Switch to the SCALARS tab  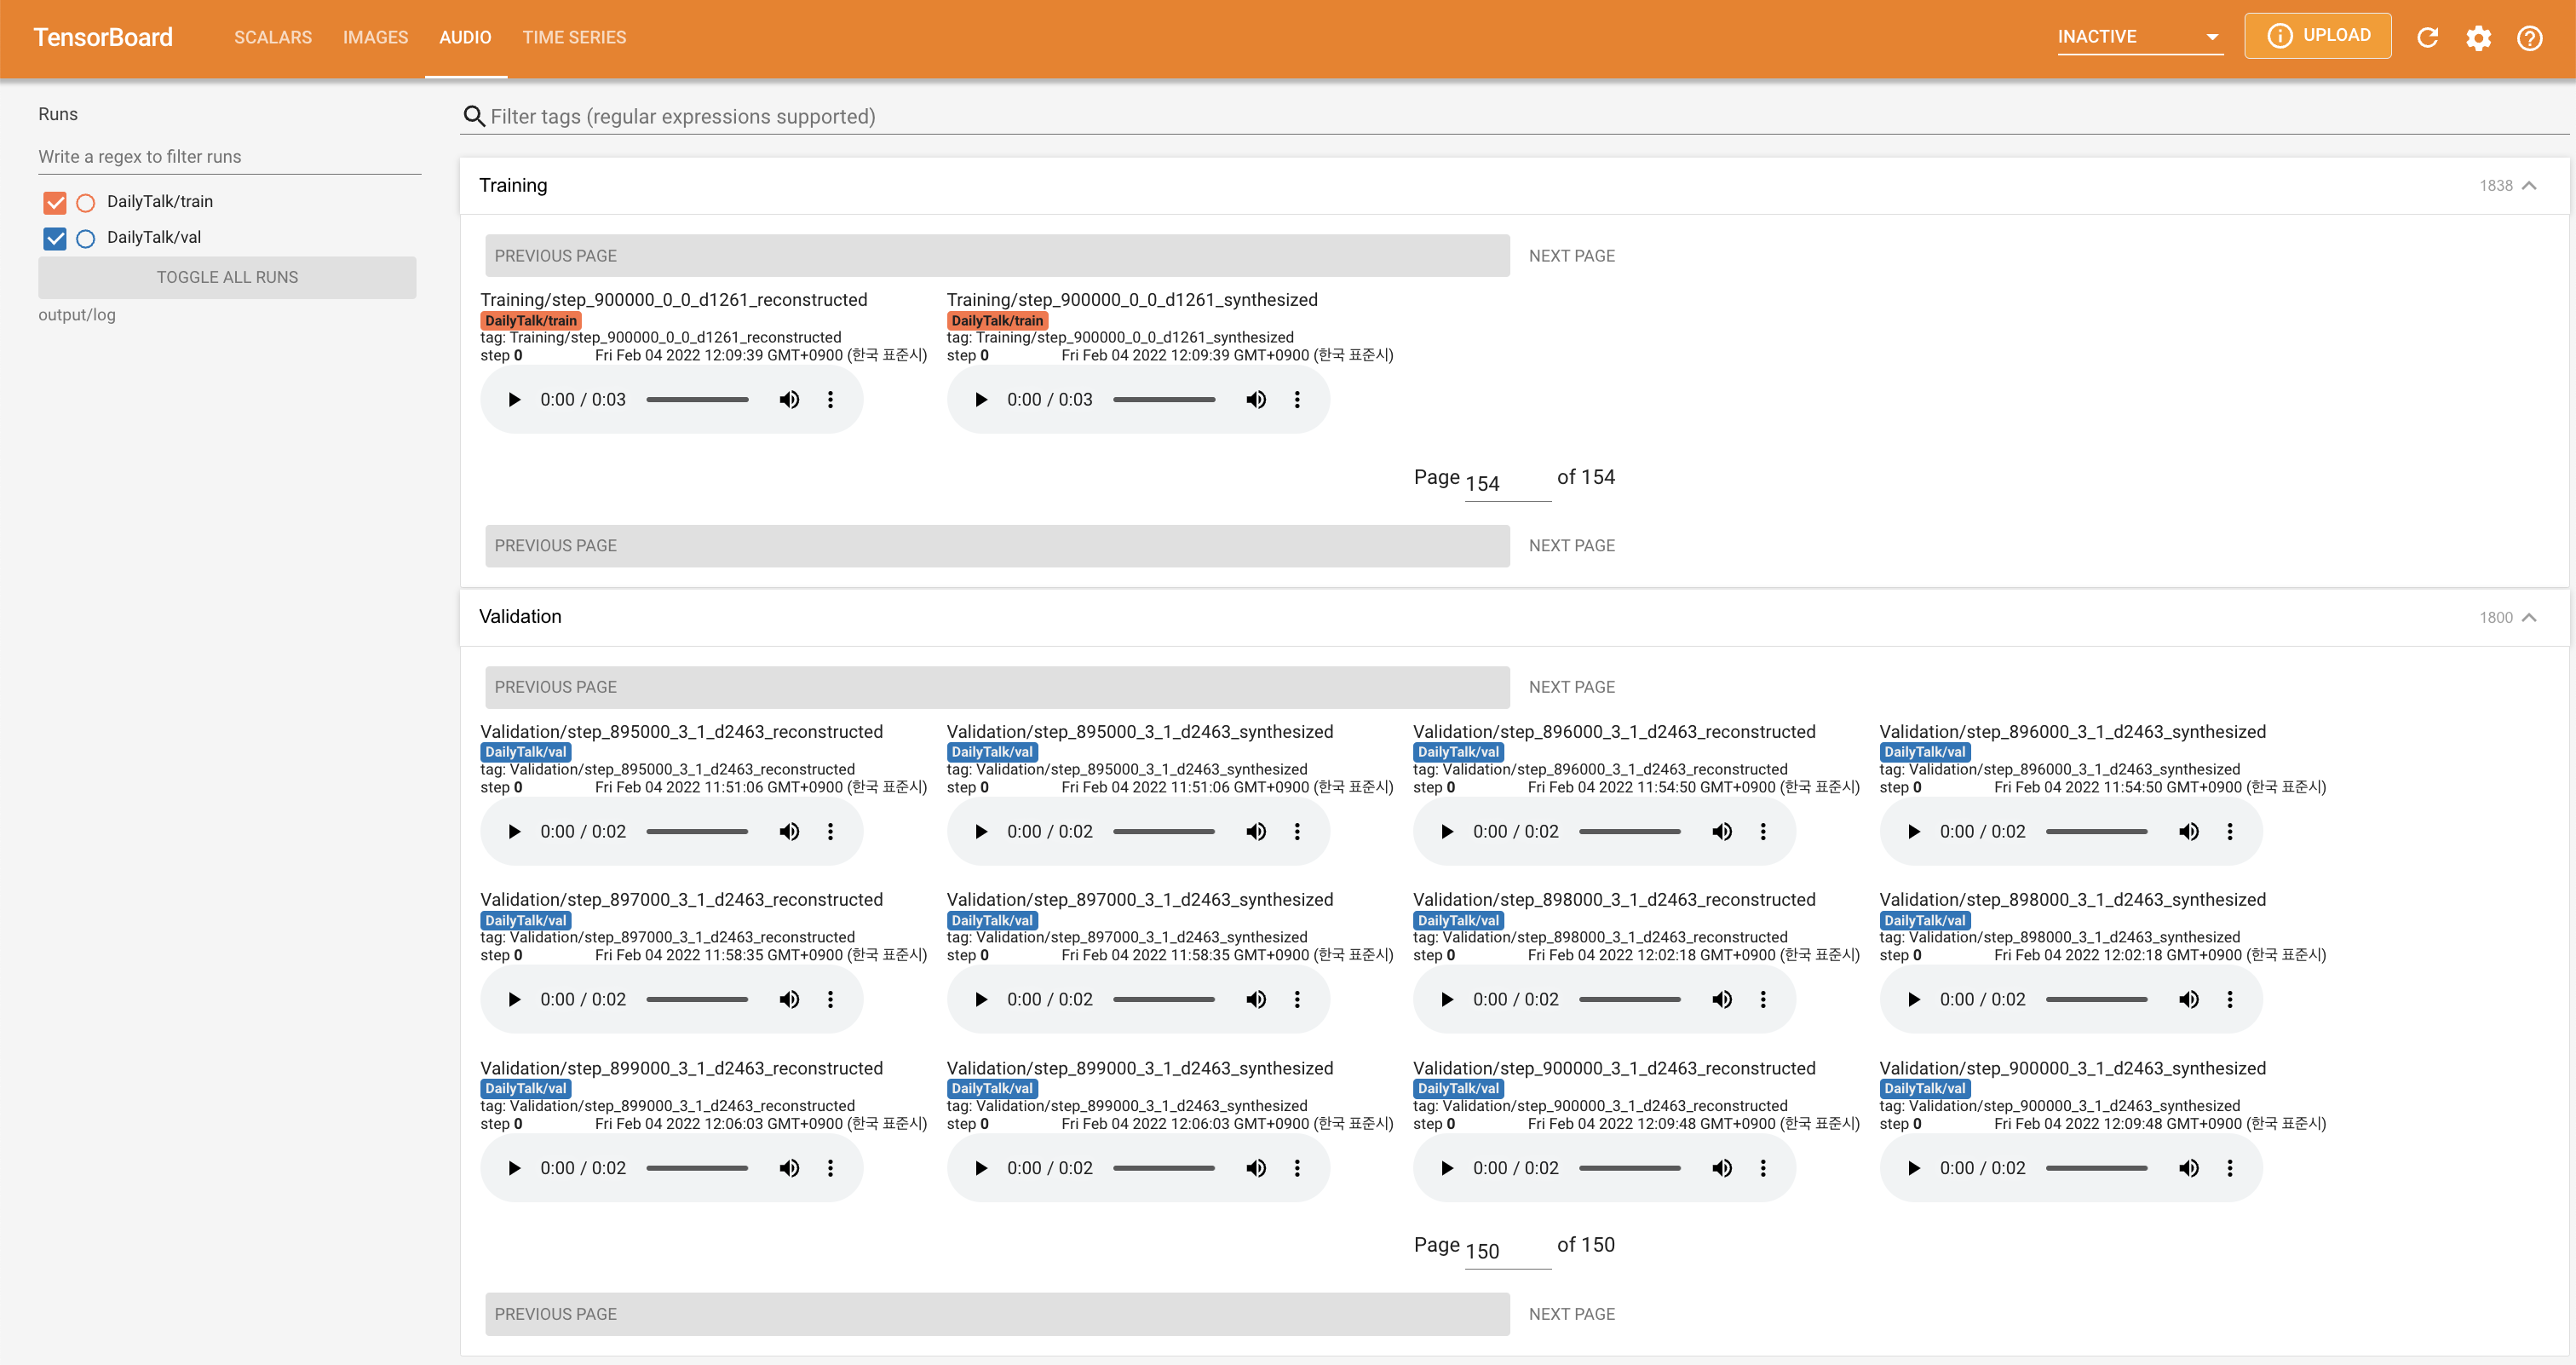[x=273, y=37]
